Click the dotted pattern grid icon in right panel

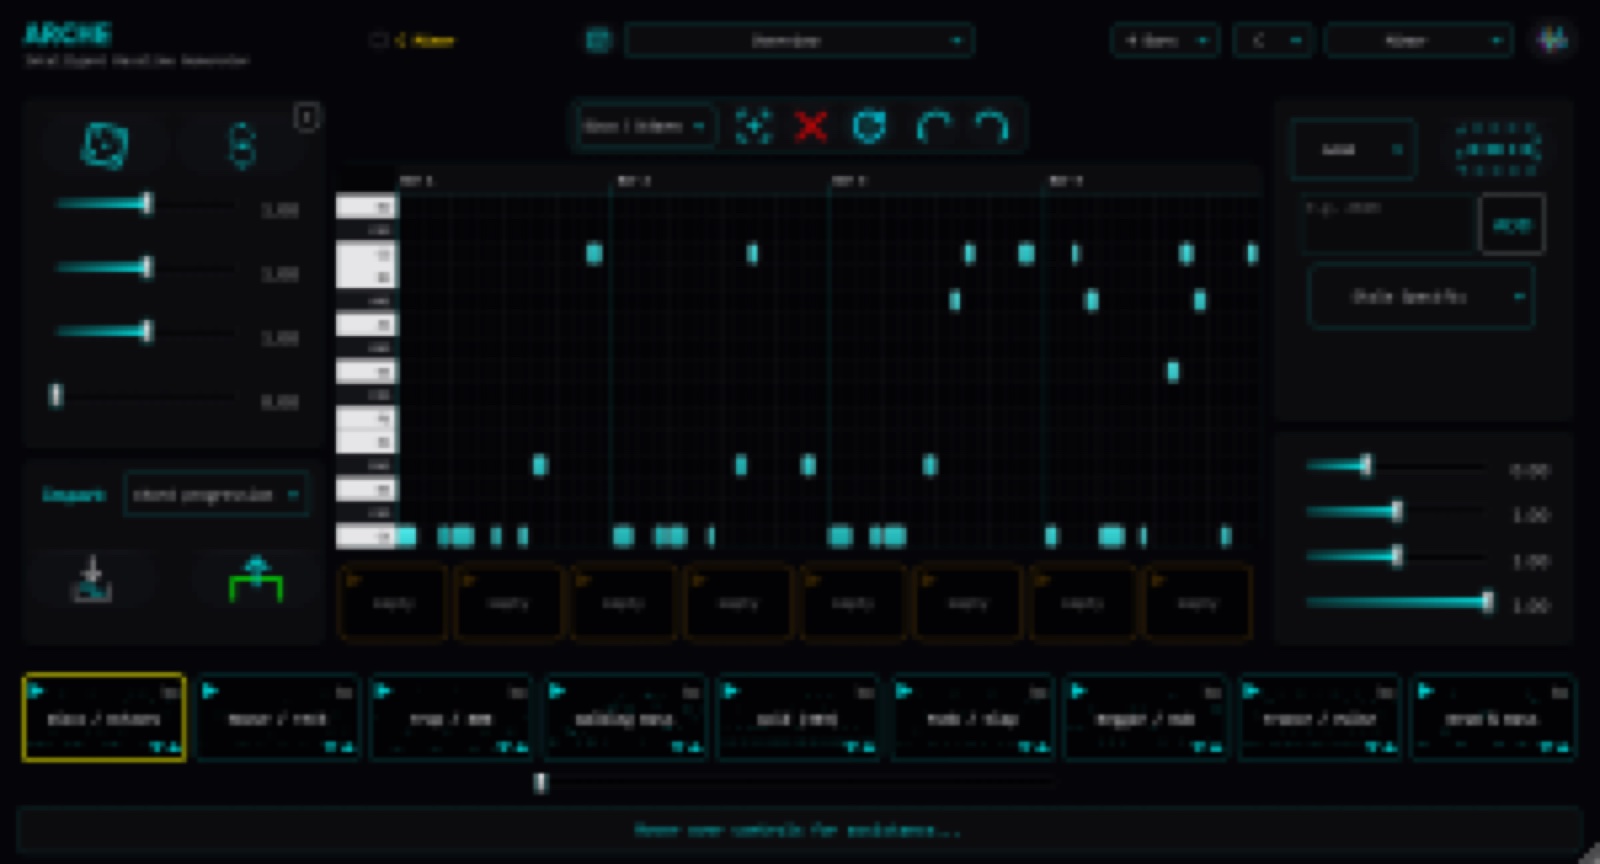1497,150
